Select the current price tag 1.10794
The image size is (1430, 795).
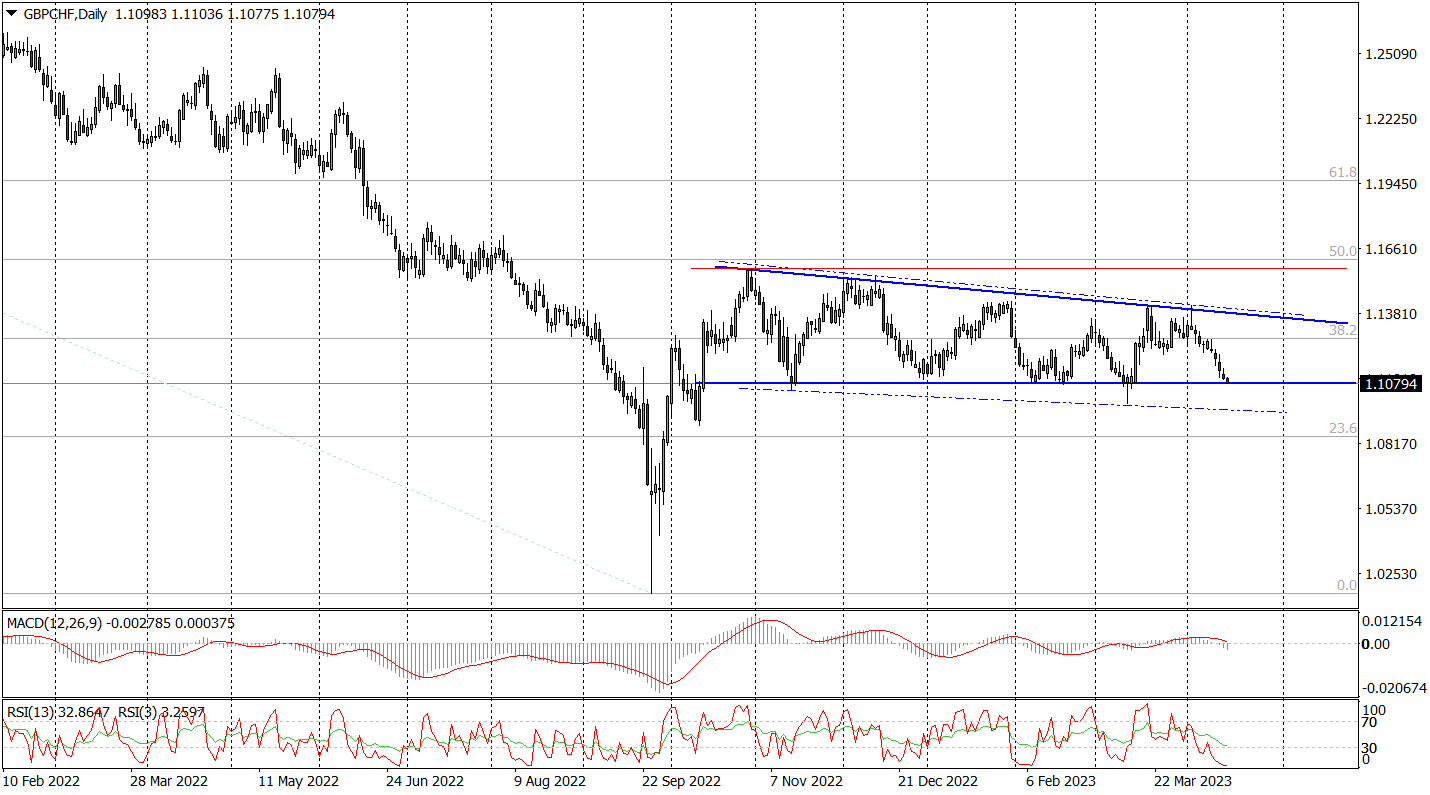[x=1391, y=382]
